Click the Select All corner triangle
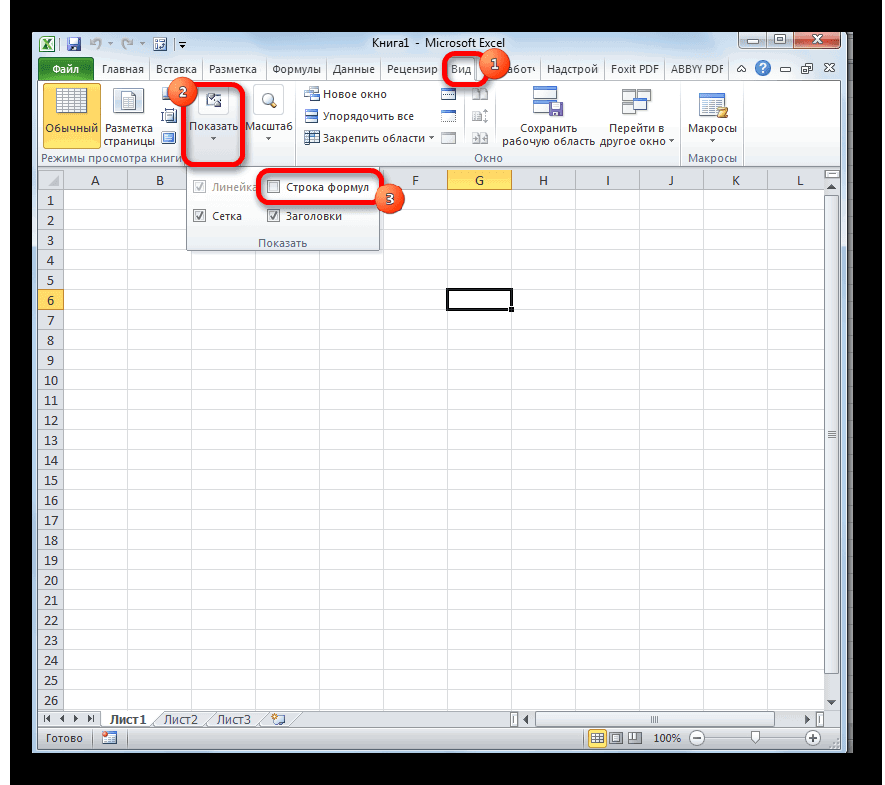 click(51, 181)
